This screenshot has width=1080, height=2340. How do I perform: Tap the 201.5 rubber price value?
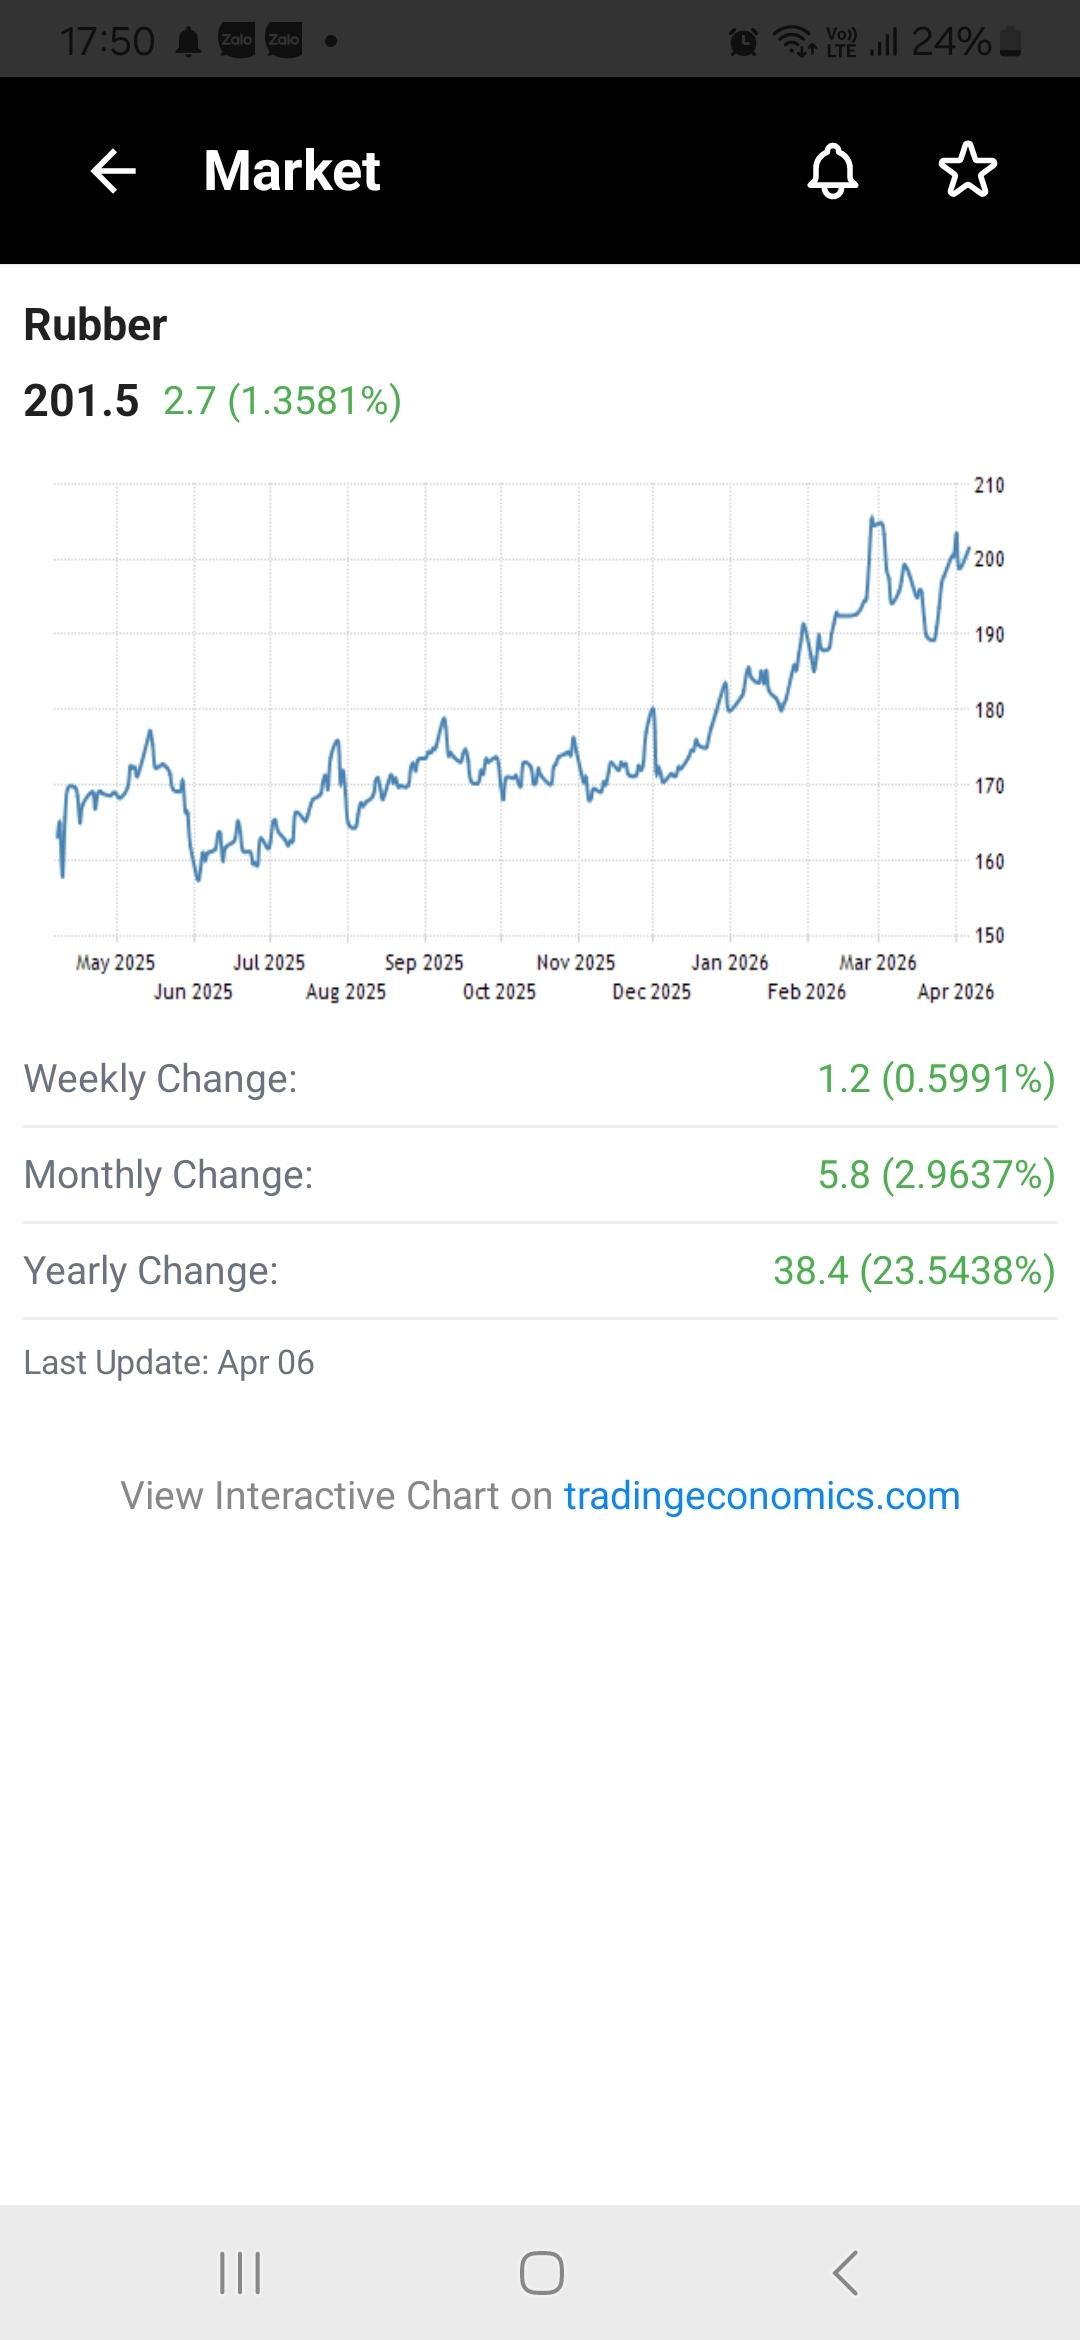click(x=81, y=401)
